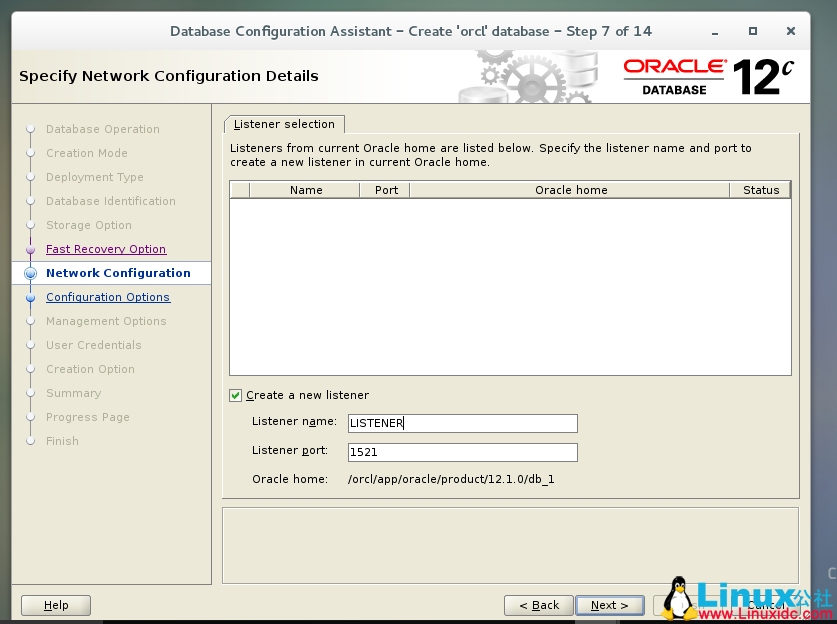
Task: Click inside the Listener port field
Action: click(462, 452)
